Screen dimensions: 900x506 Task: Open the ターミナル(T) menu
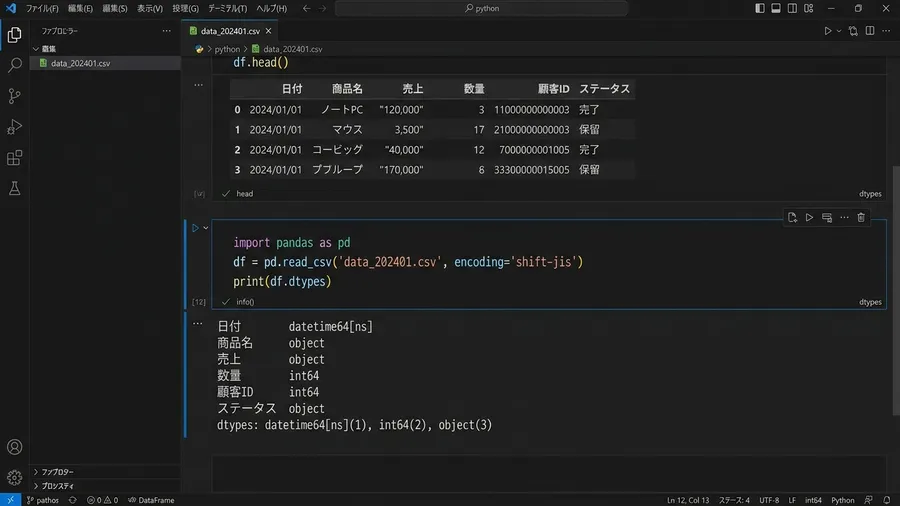[x=227, y=9]
